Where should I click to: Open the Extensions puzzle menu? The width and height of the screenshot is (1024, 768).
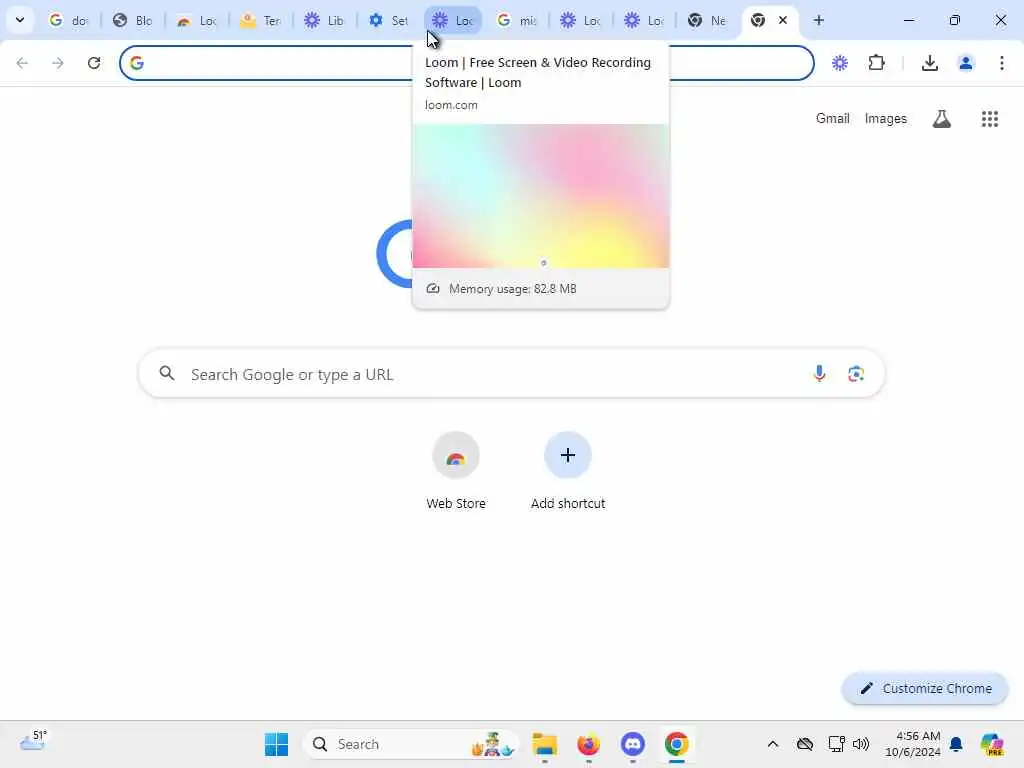(876, 63)
